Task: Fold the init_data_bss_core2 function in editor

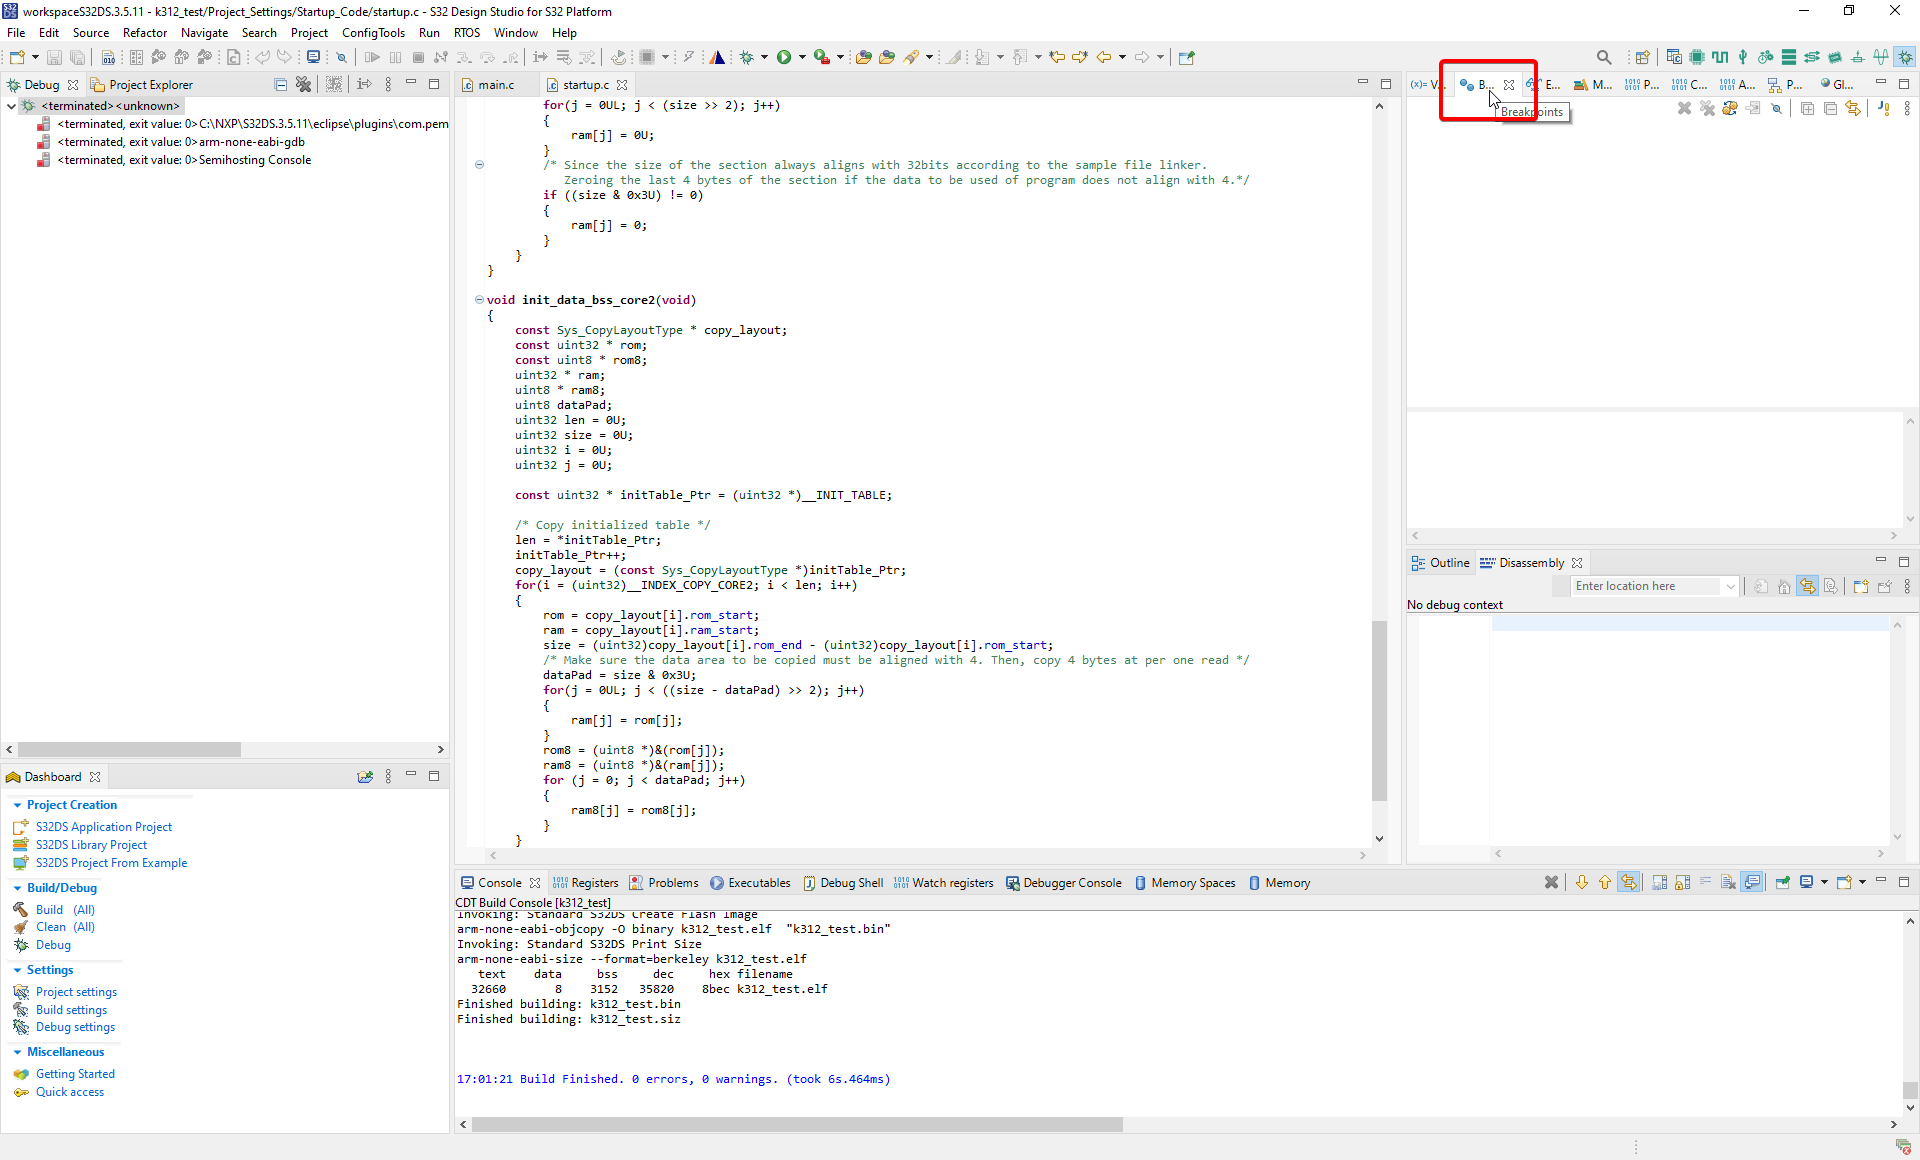Action: 479,299
